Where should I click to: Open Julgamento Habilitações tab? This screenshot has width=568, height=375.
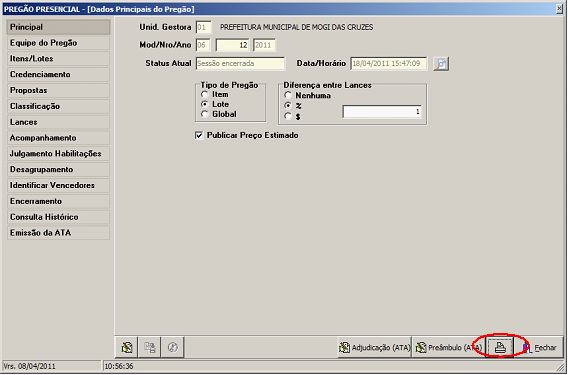click(x=58, y=154)
